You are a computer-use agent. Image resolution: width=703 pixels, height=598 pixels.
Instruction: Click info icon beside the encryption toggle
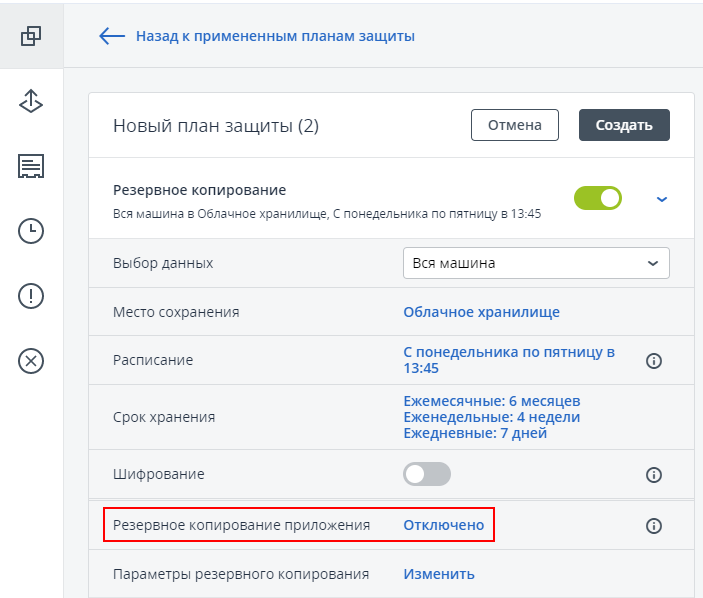(x=654, y=474)
